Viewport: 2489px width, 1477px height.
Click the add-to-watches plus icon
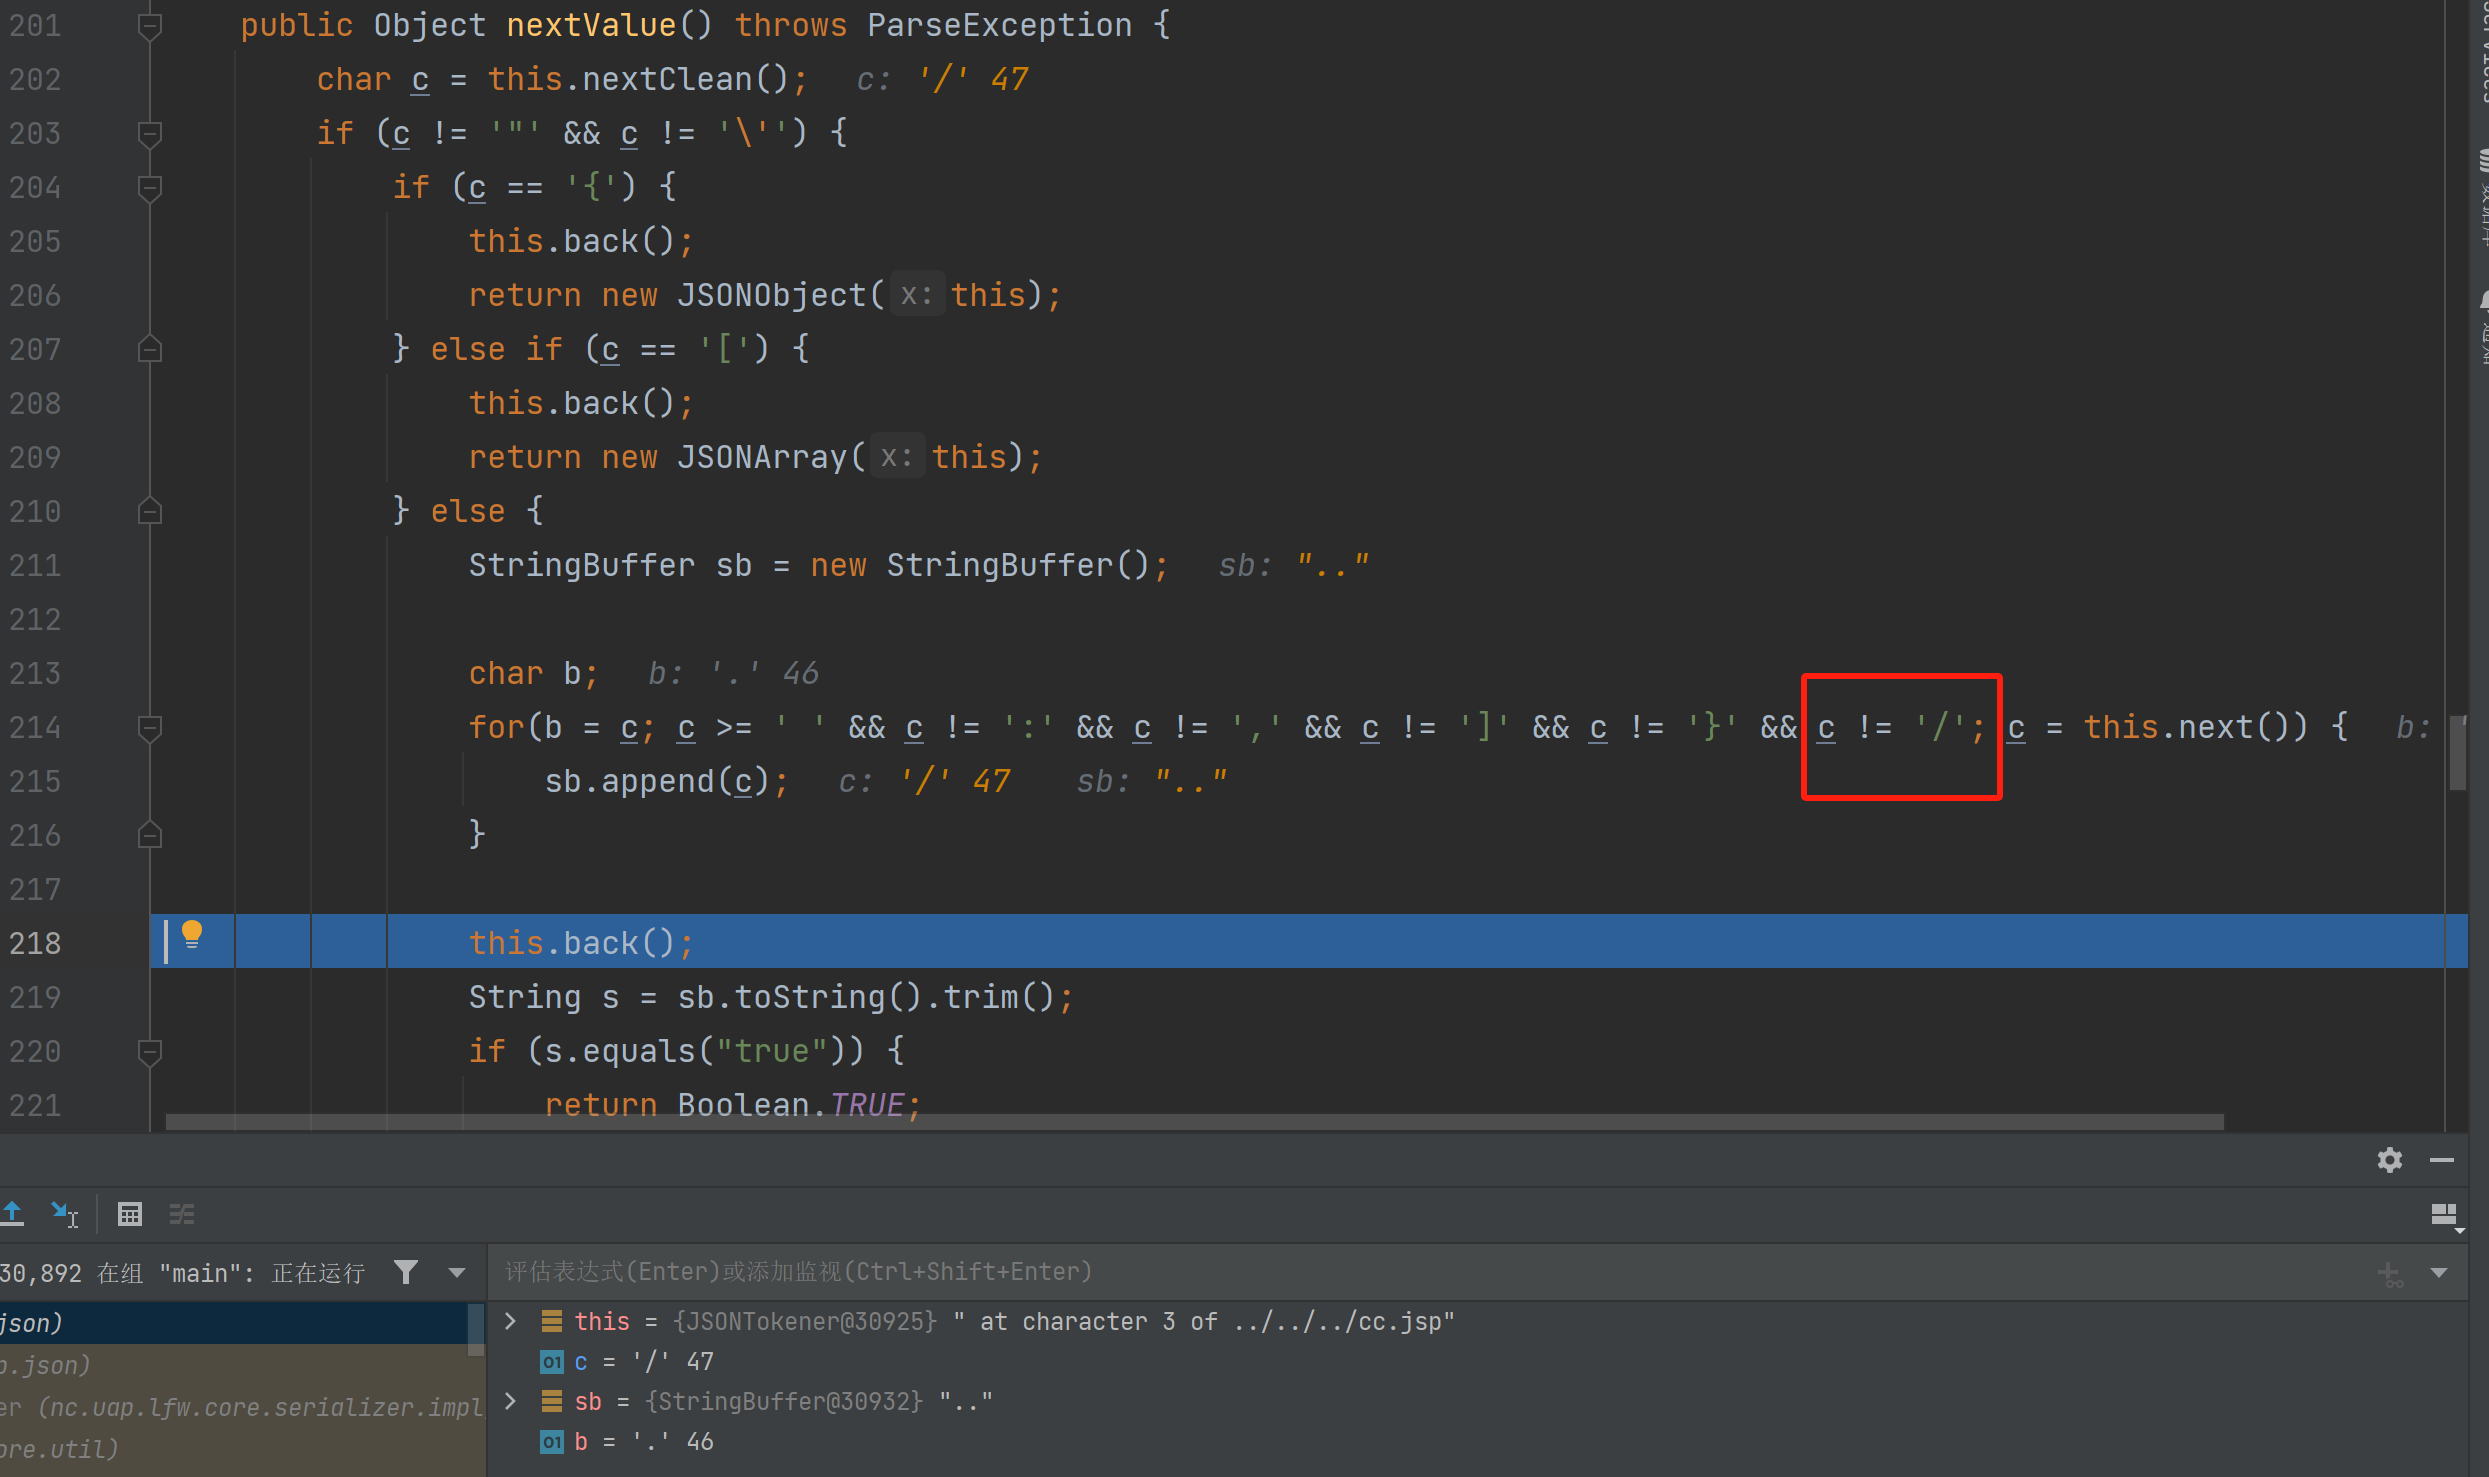point(2389,1273)
